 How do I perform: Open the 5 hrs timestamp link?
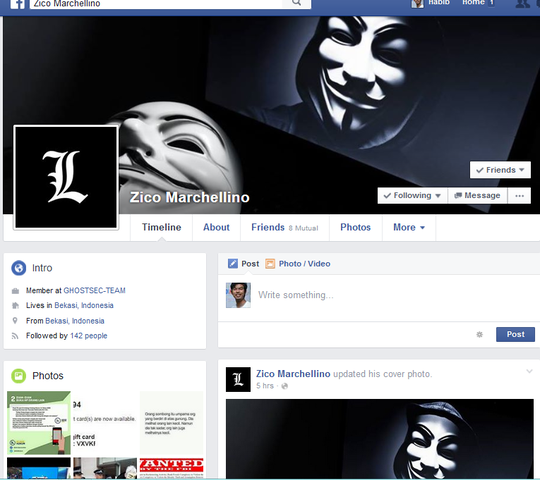265,386
